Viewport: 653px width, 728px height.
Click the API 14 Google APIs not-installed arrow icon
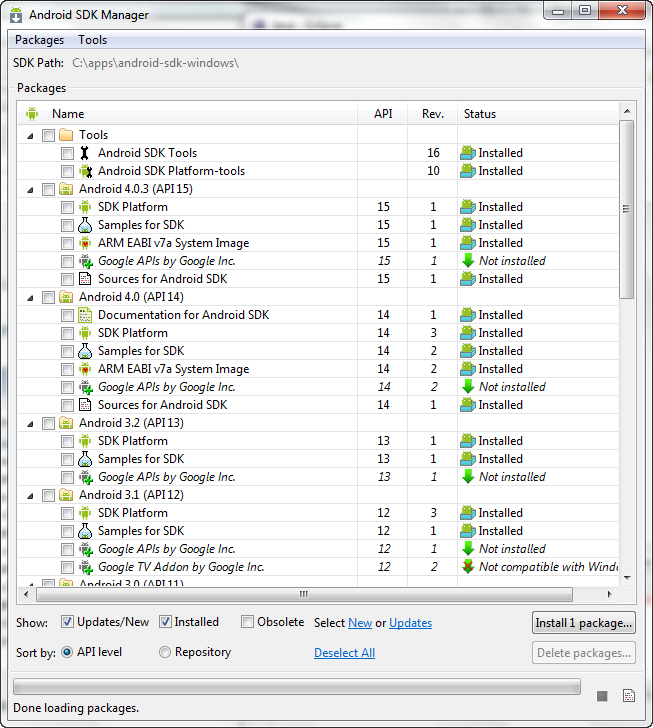click(468, 386)
